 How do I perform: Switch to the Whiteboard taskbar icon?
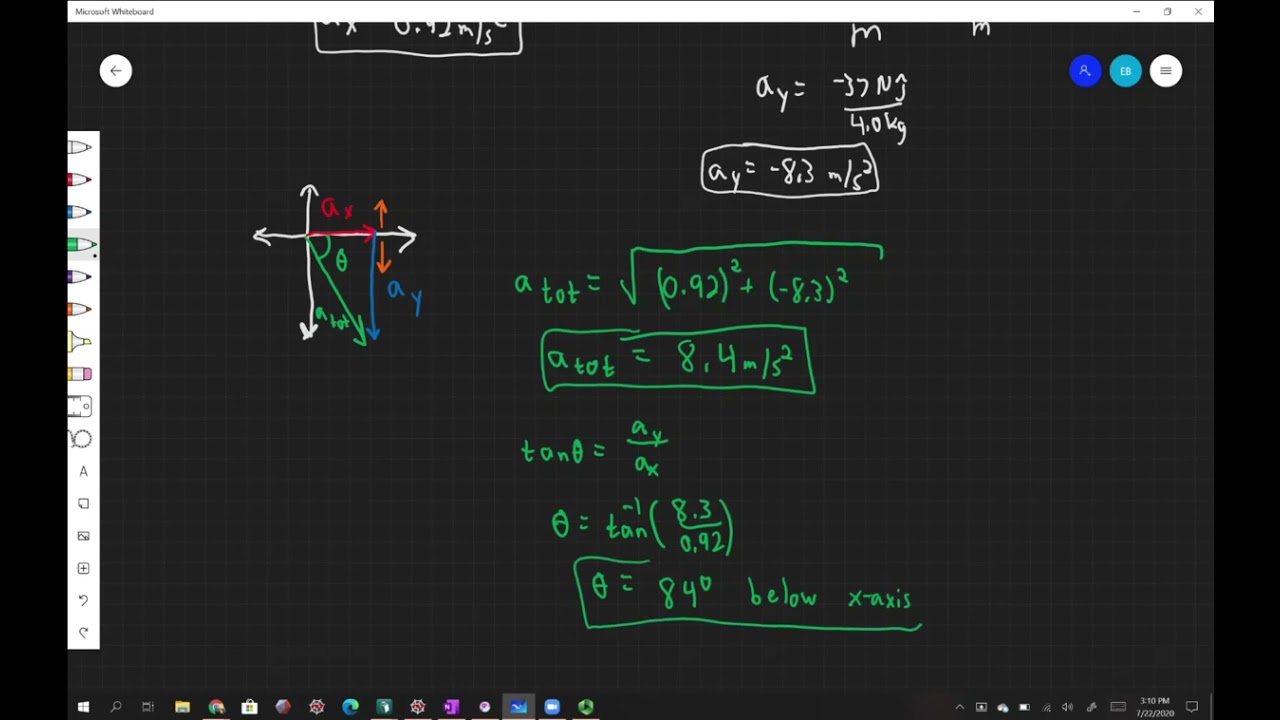518,707
